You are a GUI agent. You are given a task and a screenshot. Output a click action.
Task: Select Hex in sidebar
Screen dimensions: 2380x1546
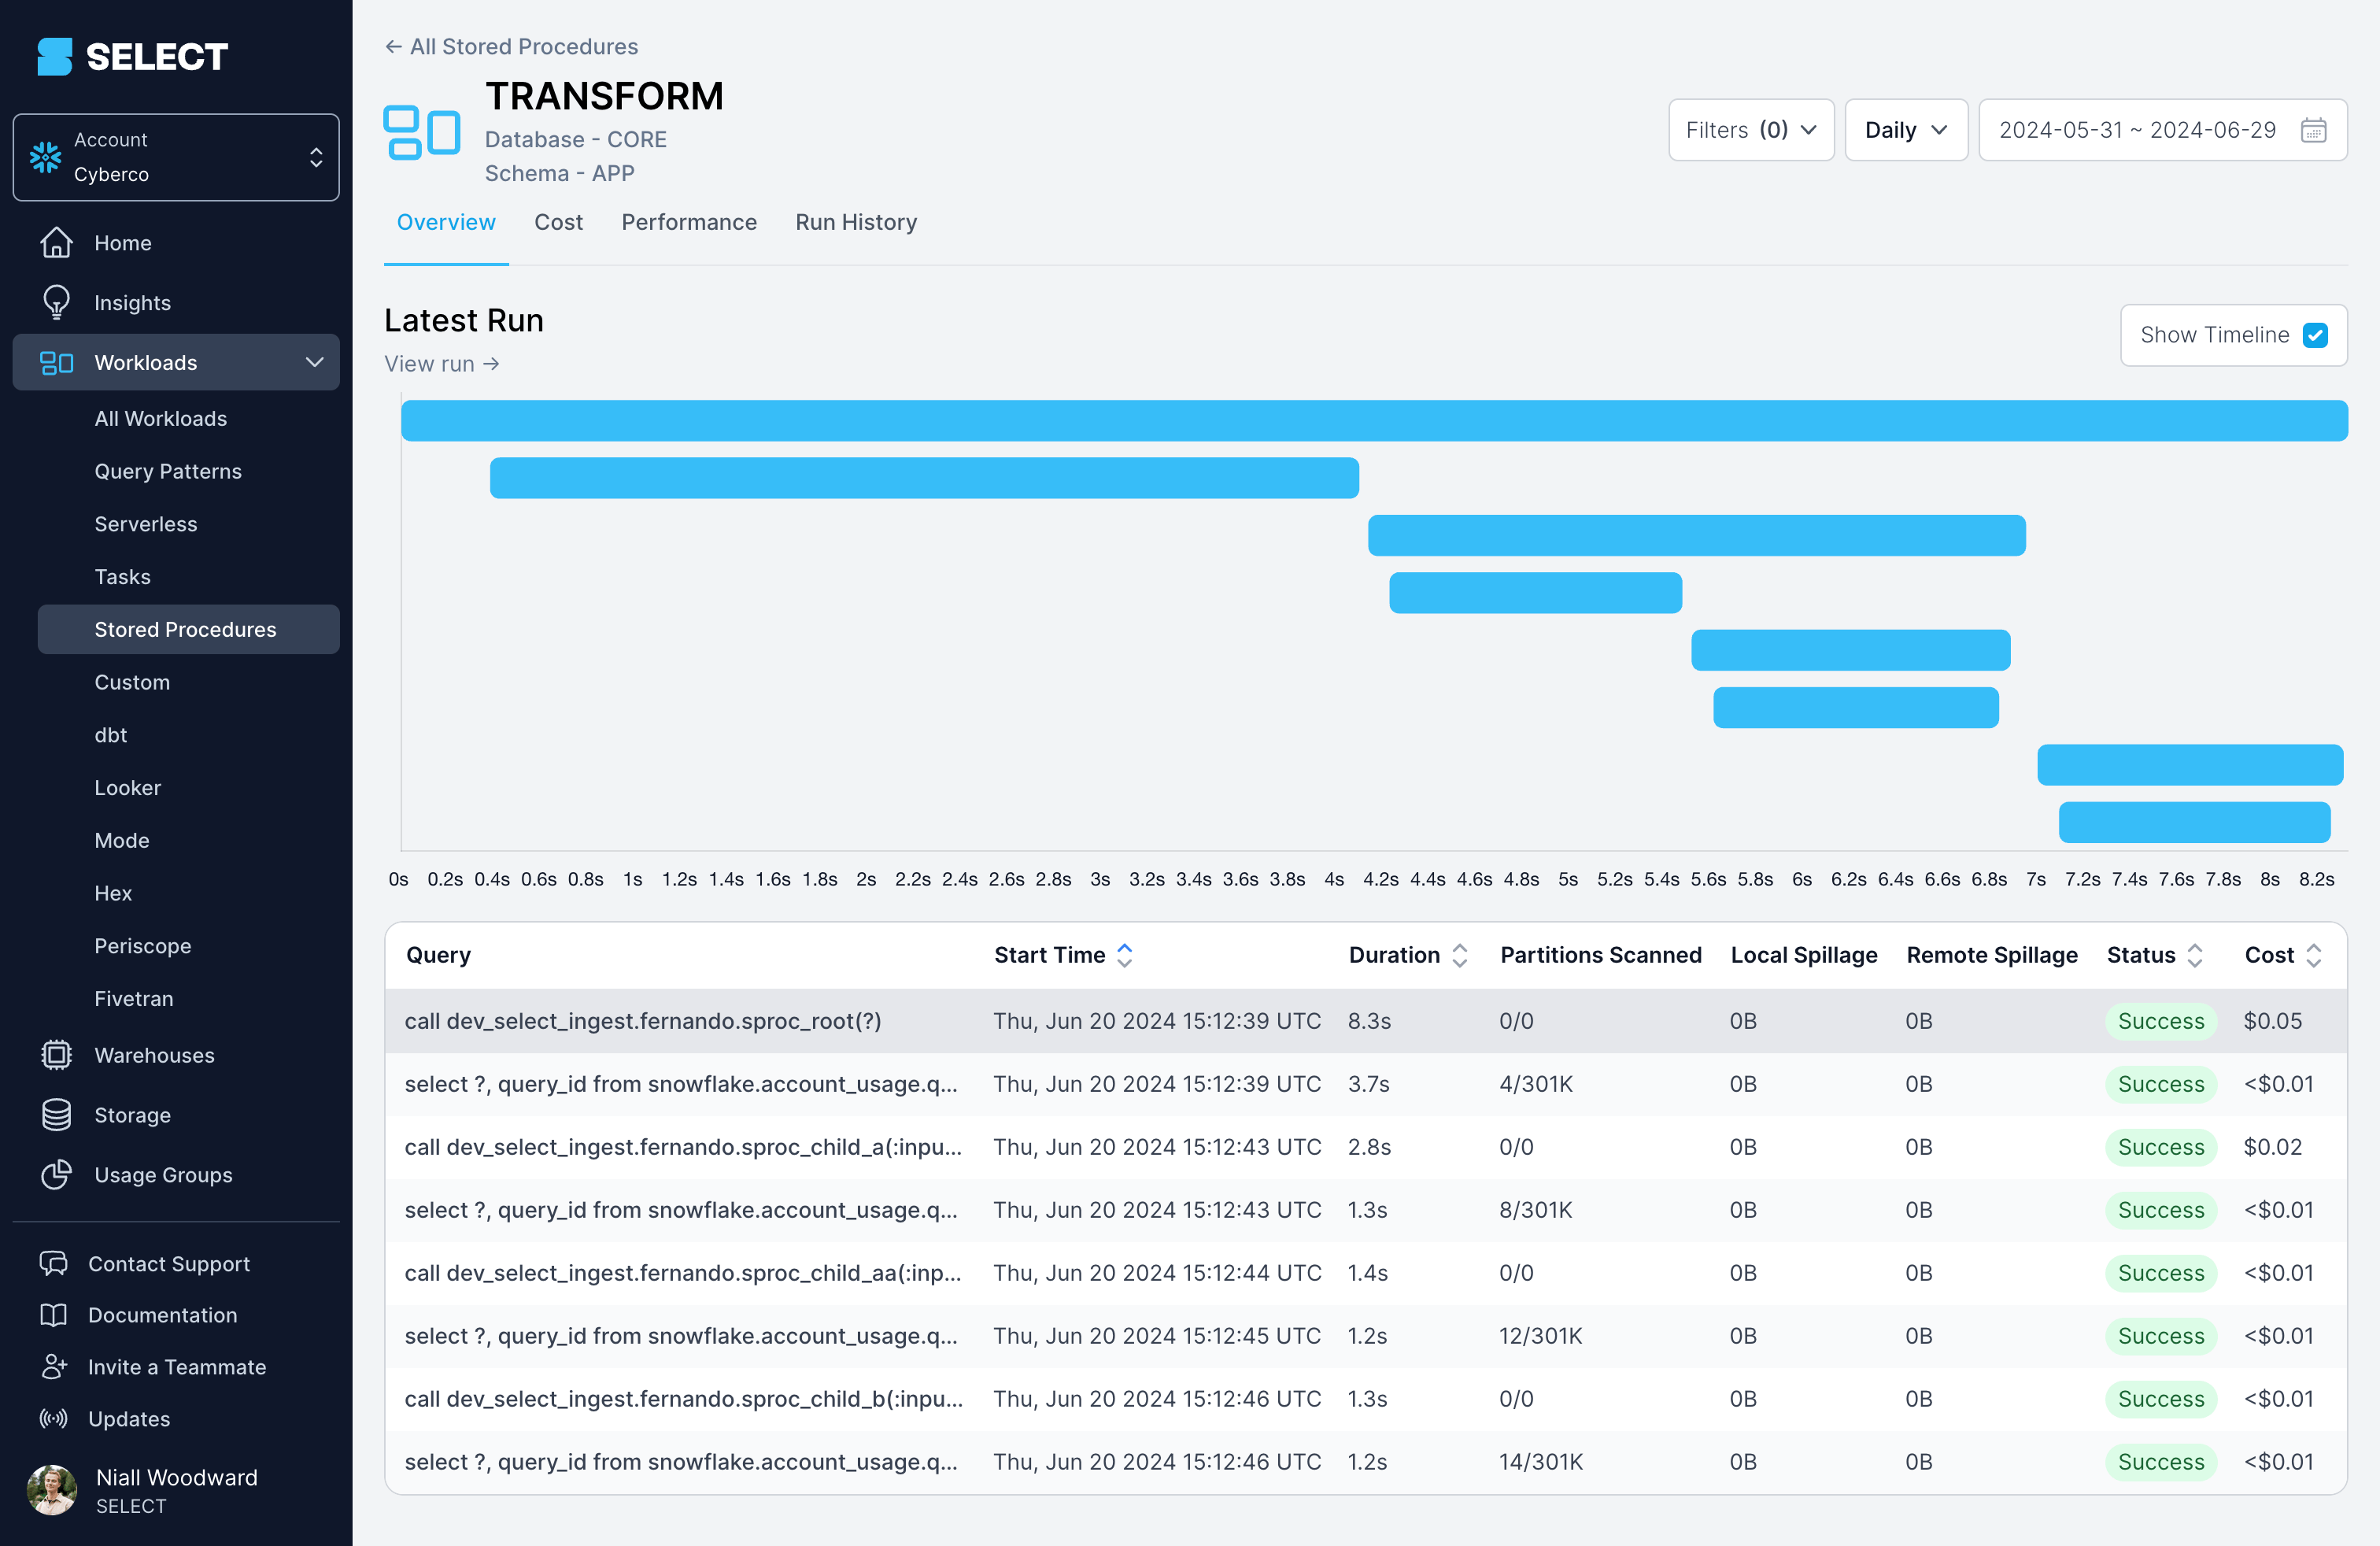pos(113,893)
